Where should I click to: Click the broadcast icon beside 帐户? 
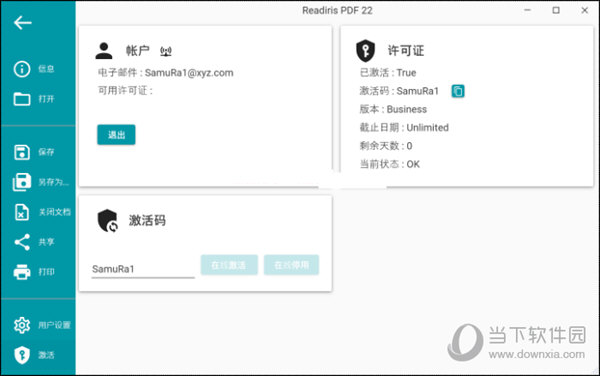(x=166, y=51)
